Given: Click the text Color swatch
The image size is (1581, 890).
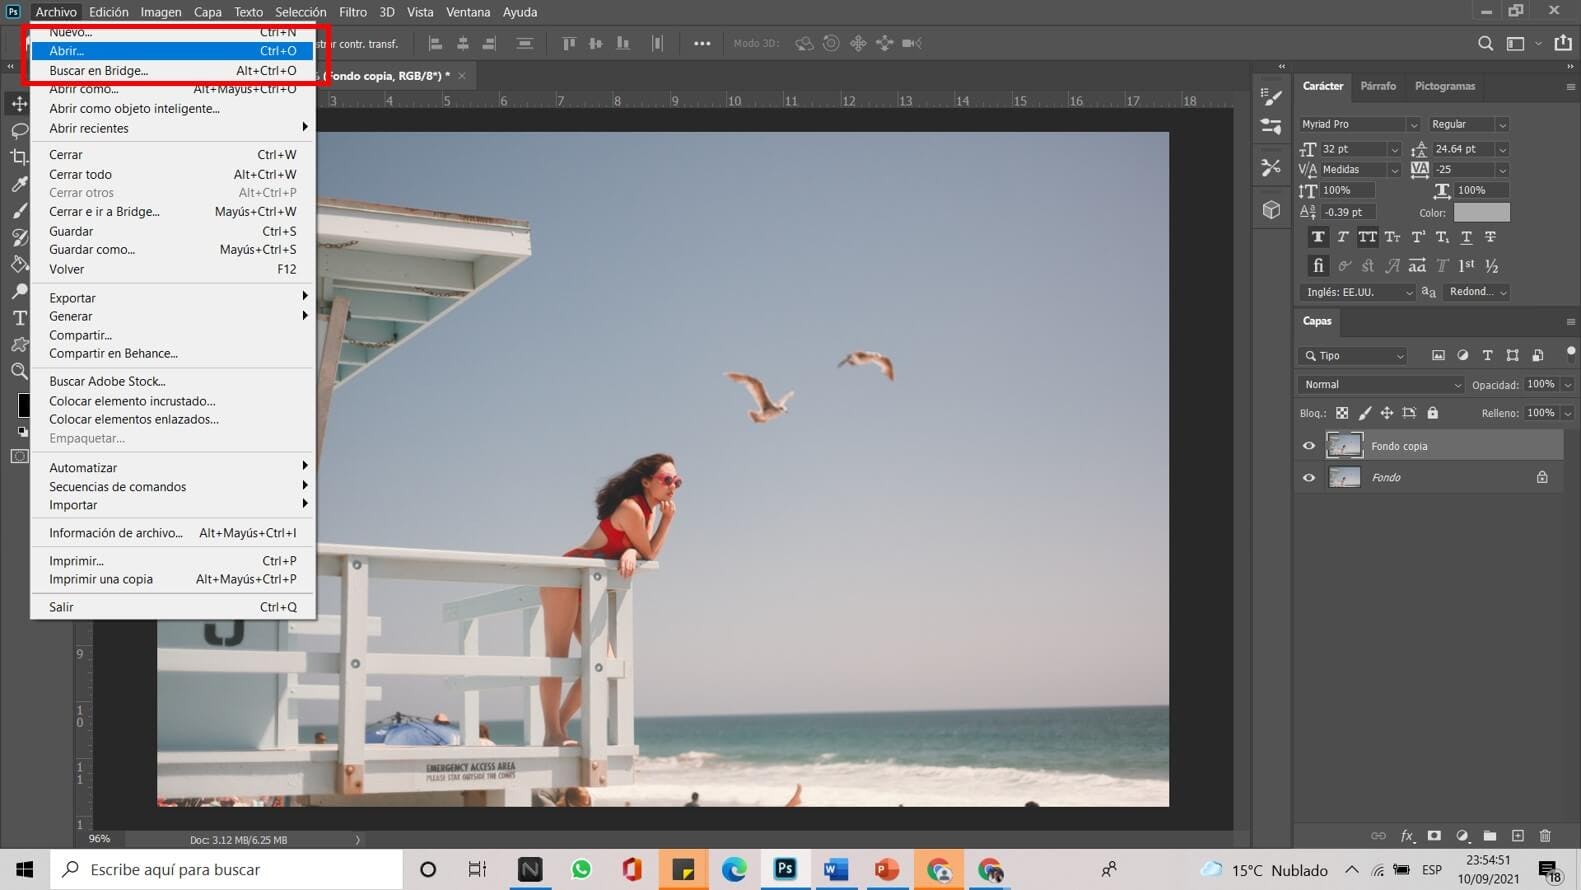Looking at the screenshot, I should tap(1481, 213).
